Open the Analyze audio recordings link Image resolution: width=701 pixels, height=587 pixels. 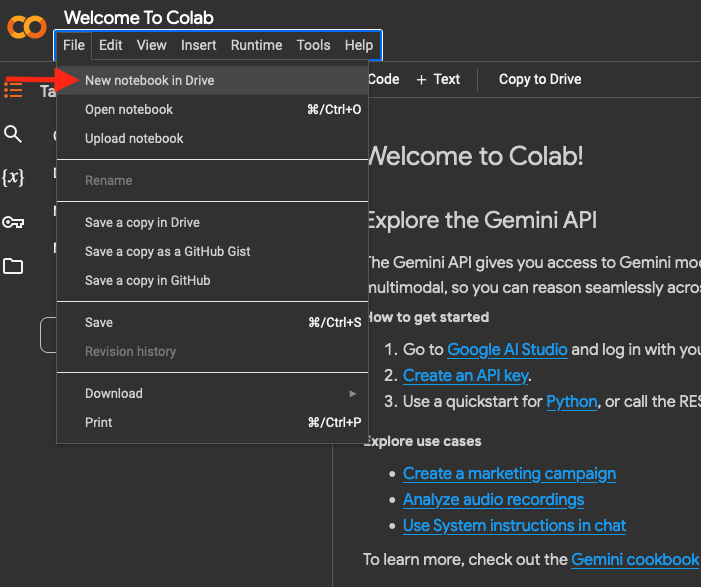coord(493,499)
